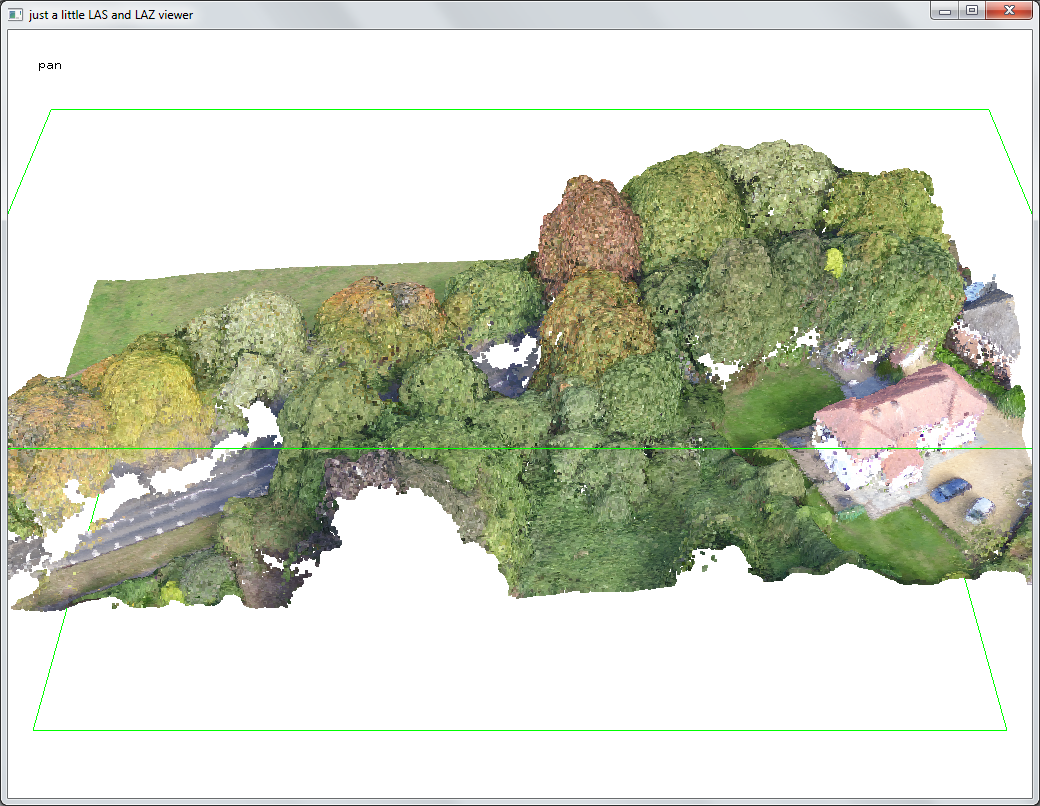Viewport: 1040px width, 806px height.
Task: Select the silver car beside the blue car
Action: (x=979, y=510)
